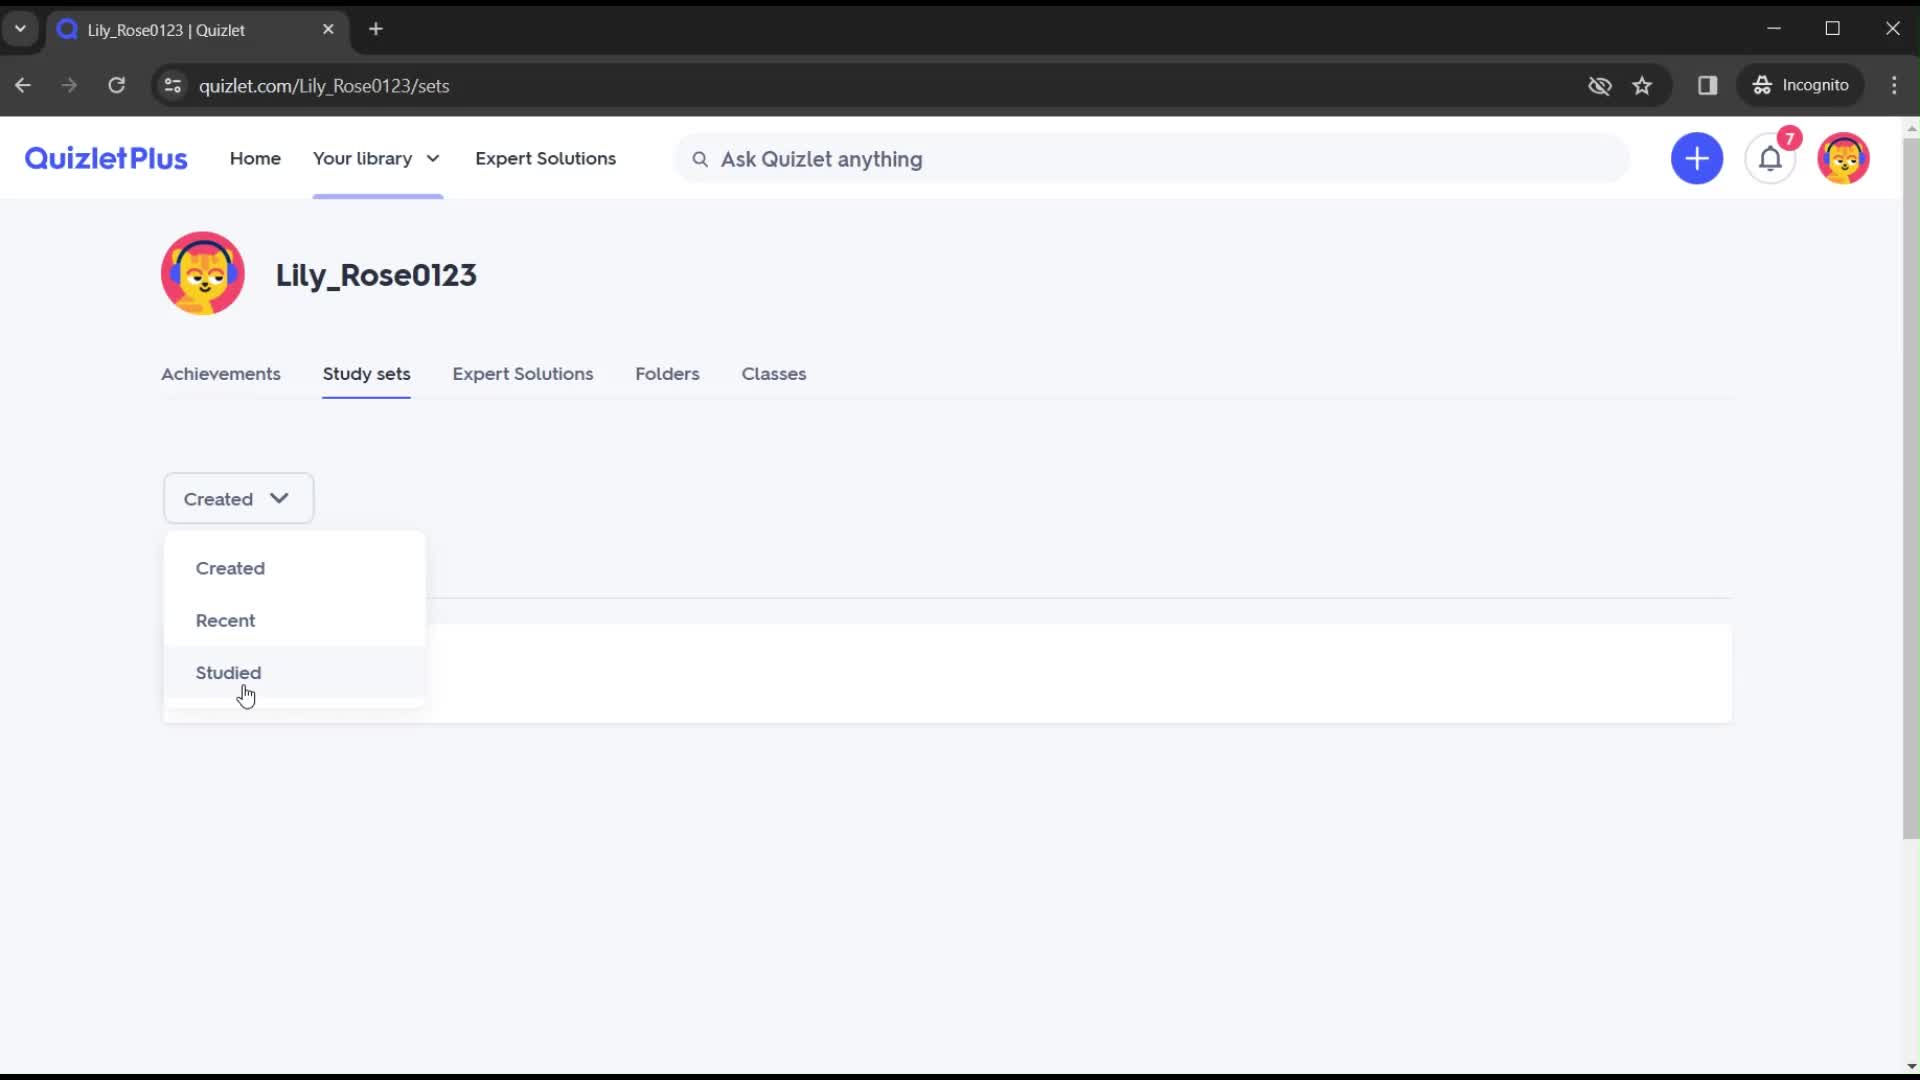Switch to the Folders tab
Viewport: 1920px width, 1080px height.
[x=669, y=373]
